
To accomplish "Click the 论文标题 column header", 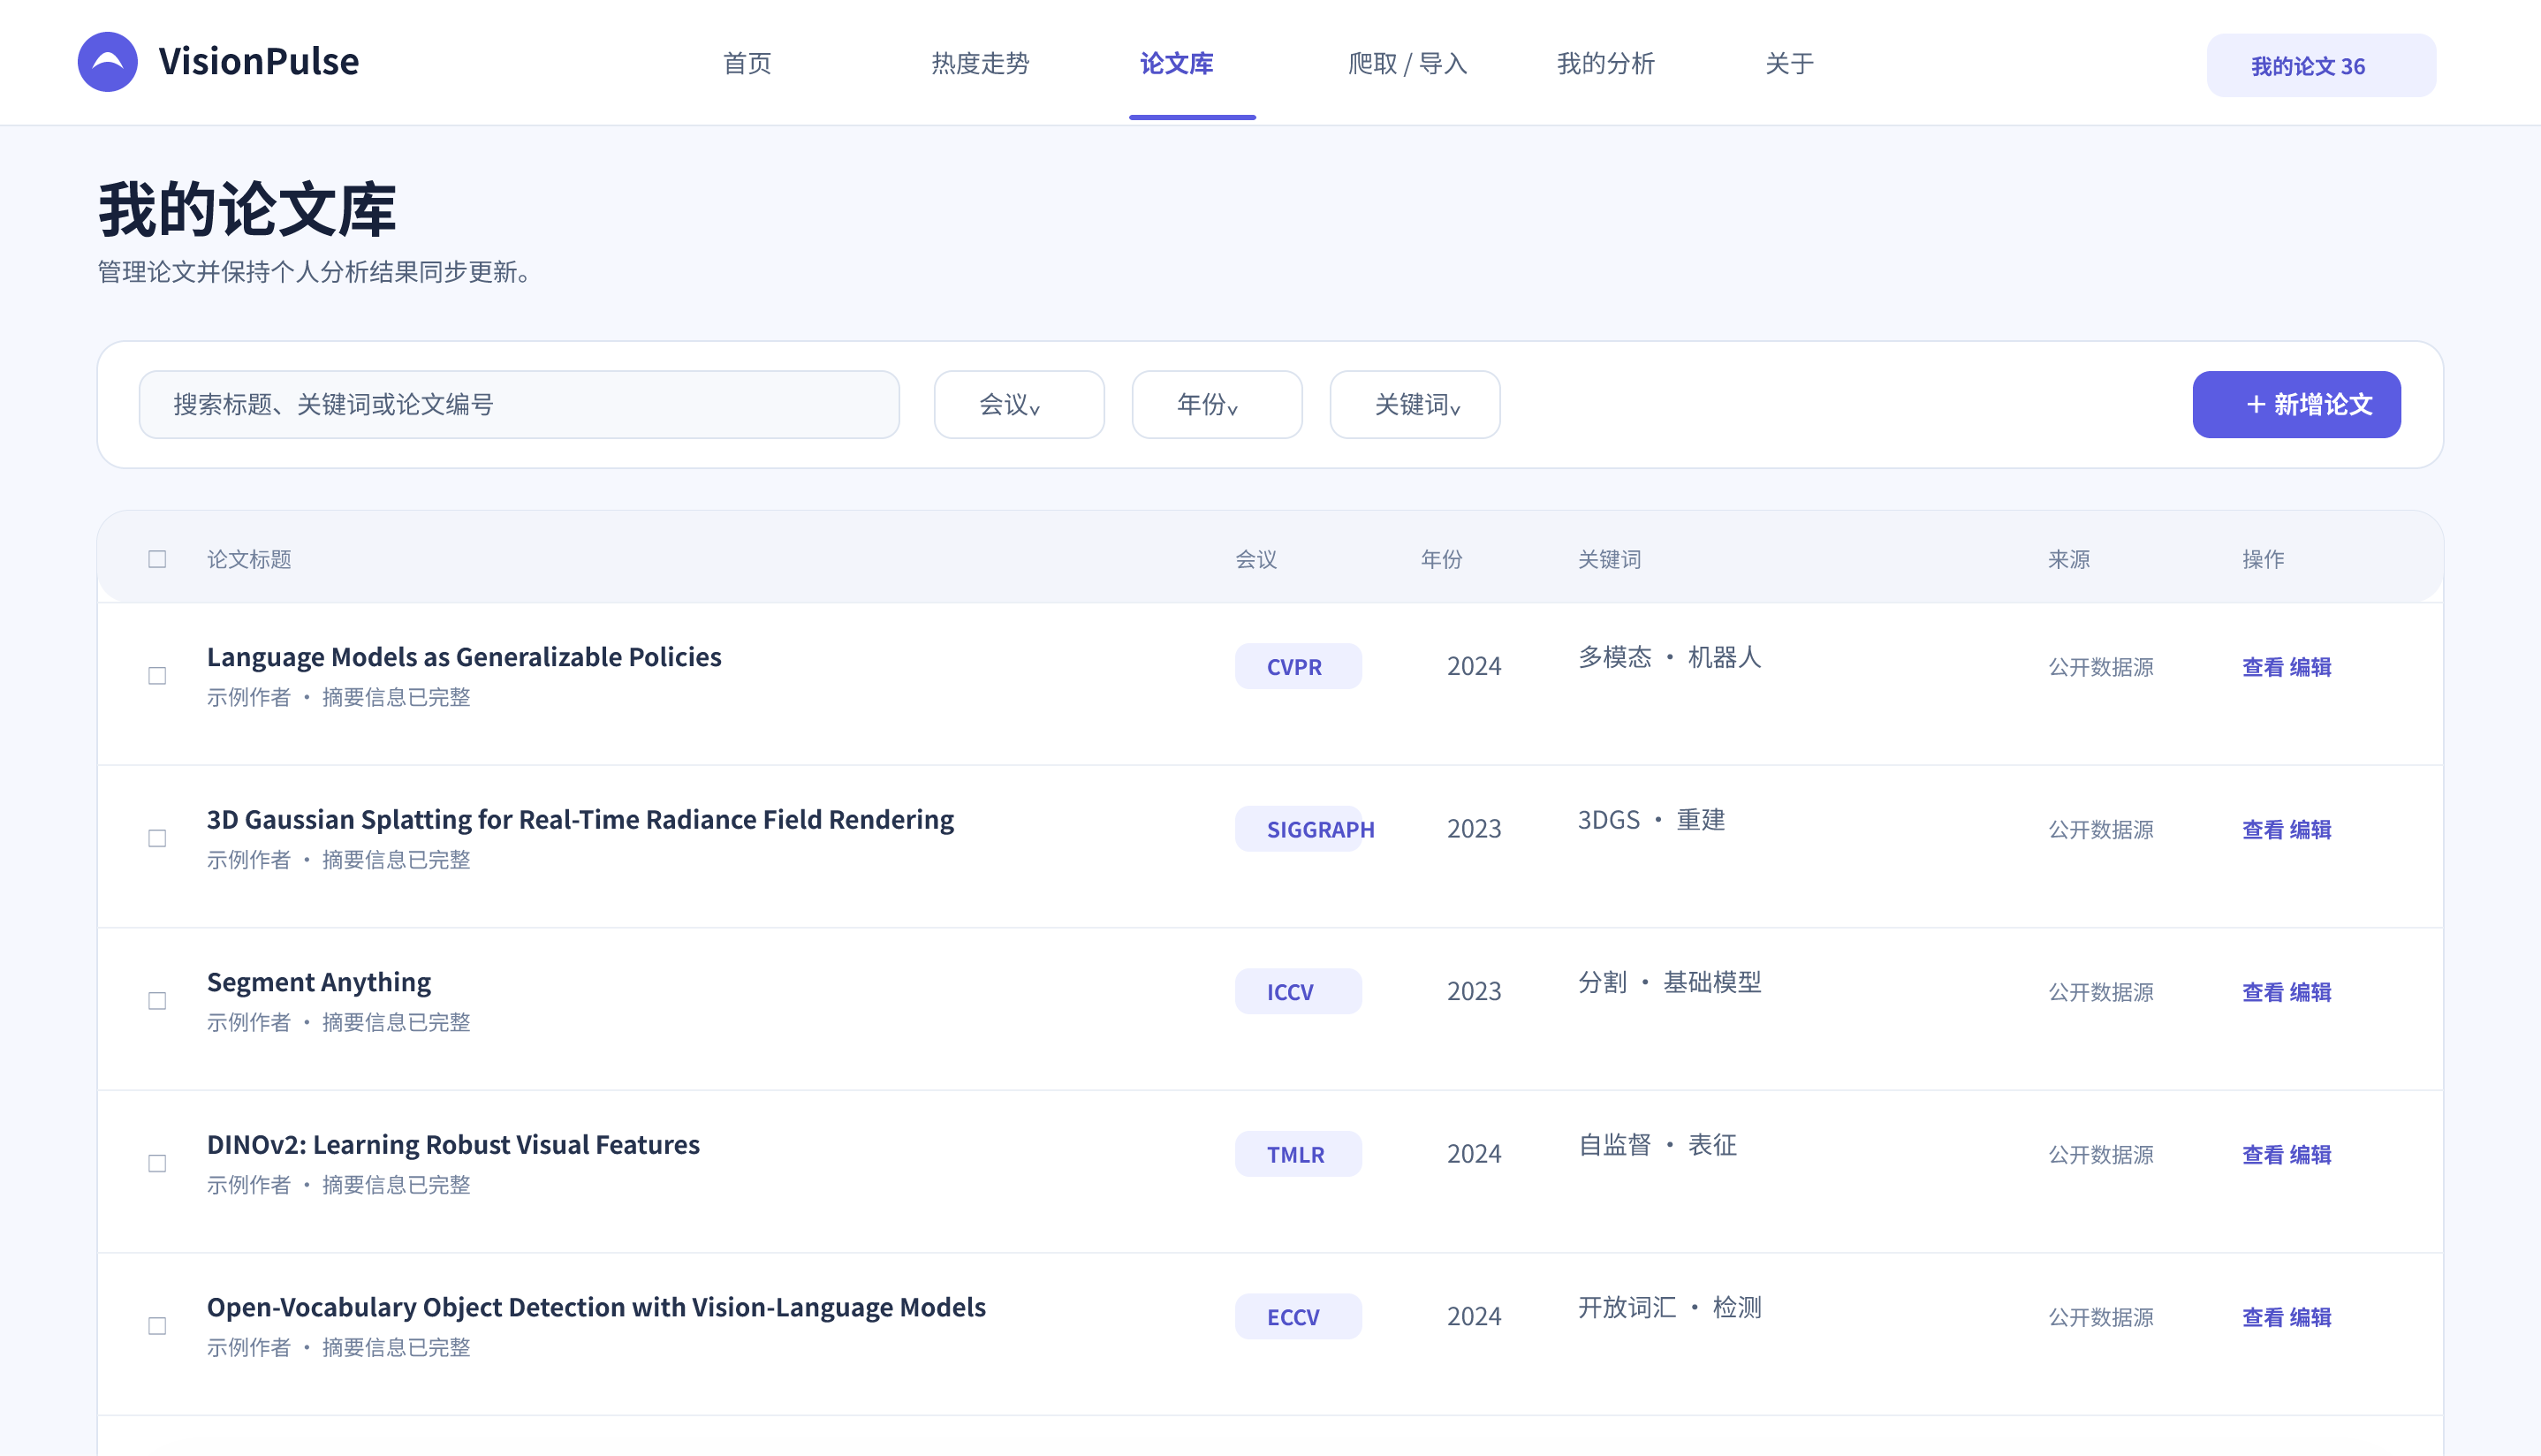I will 249,560.
